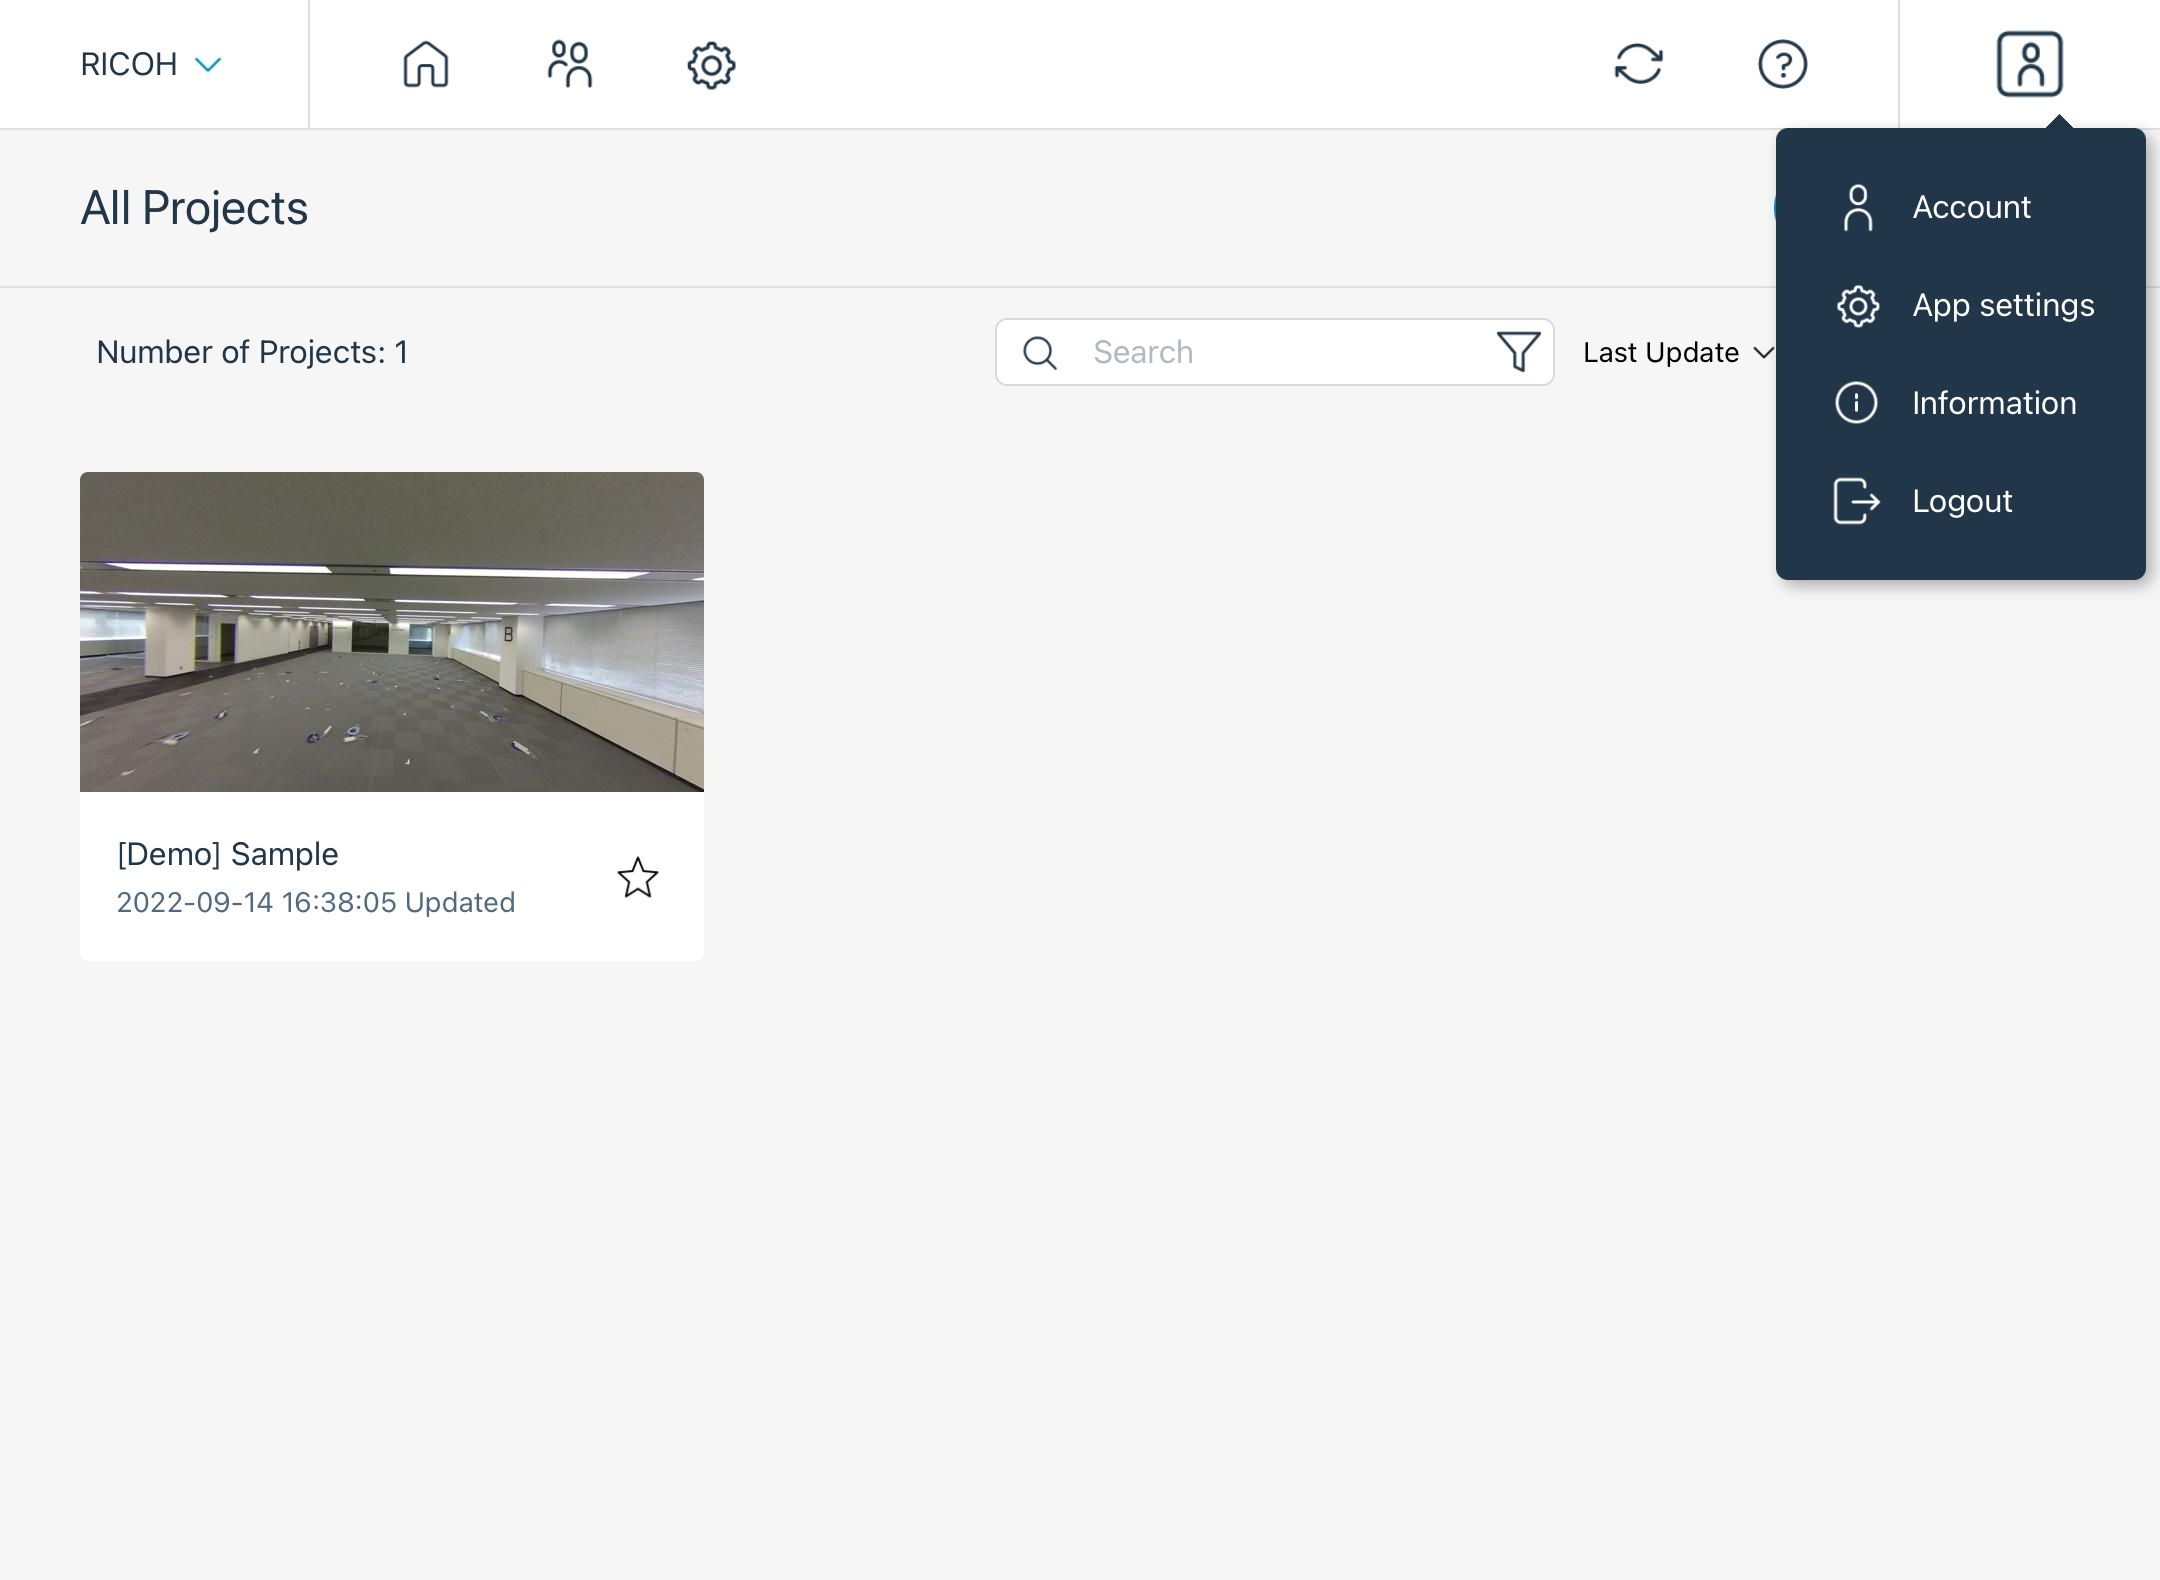Open help question mark icon
Screen dimensions: 2160x1580
[1782, 65]
